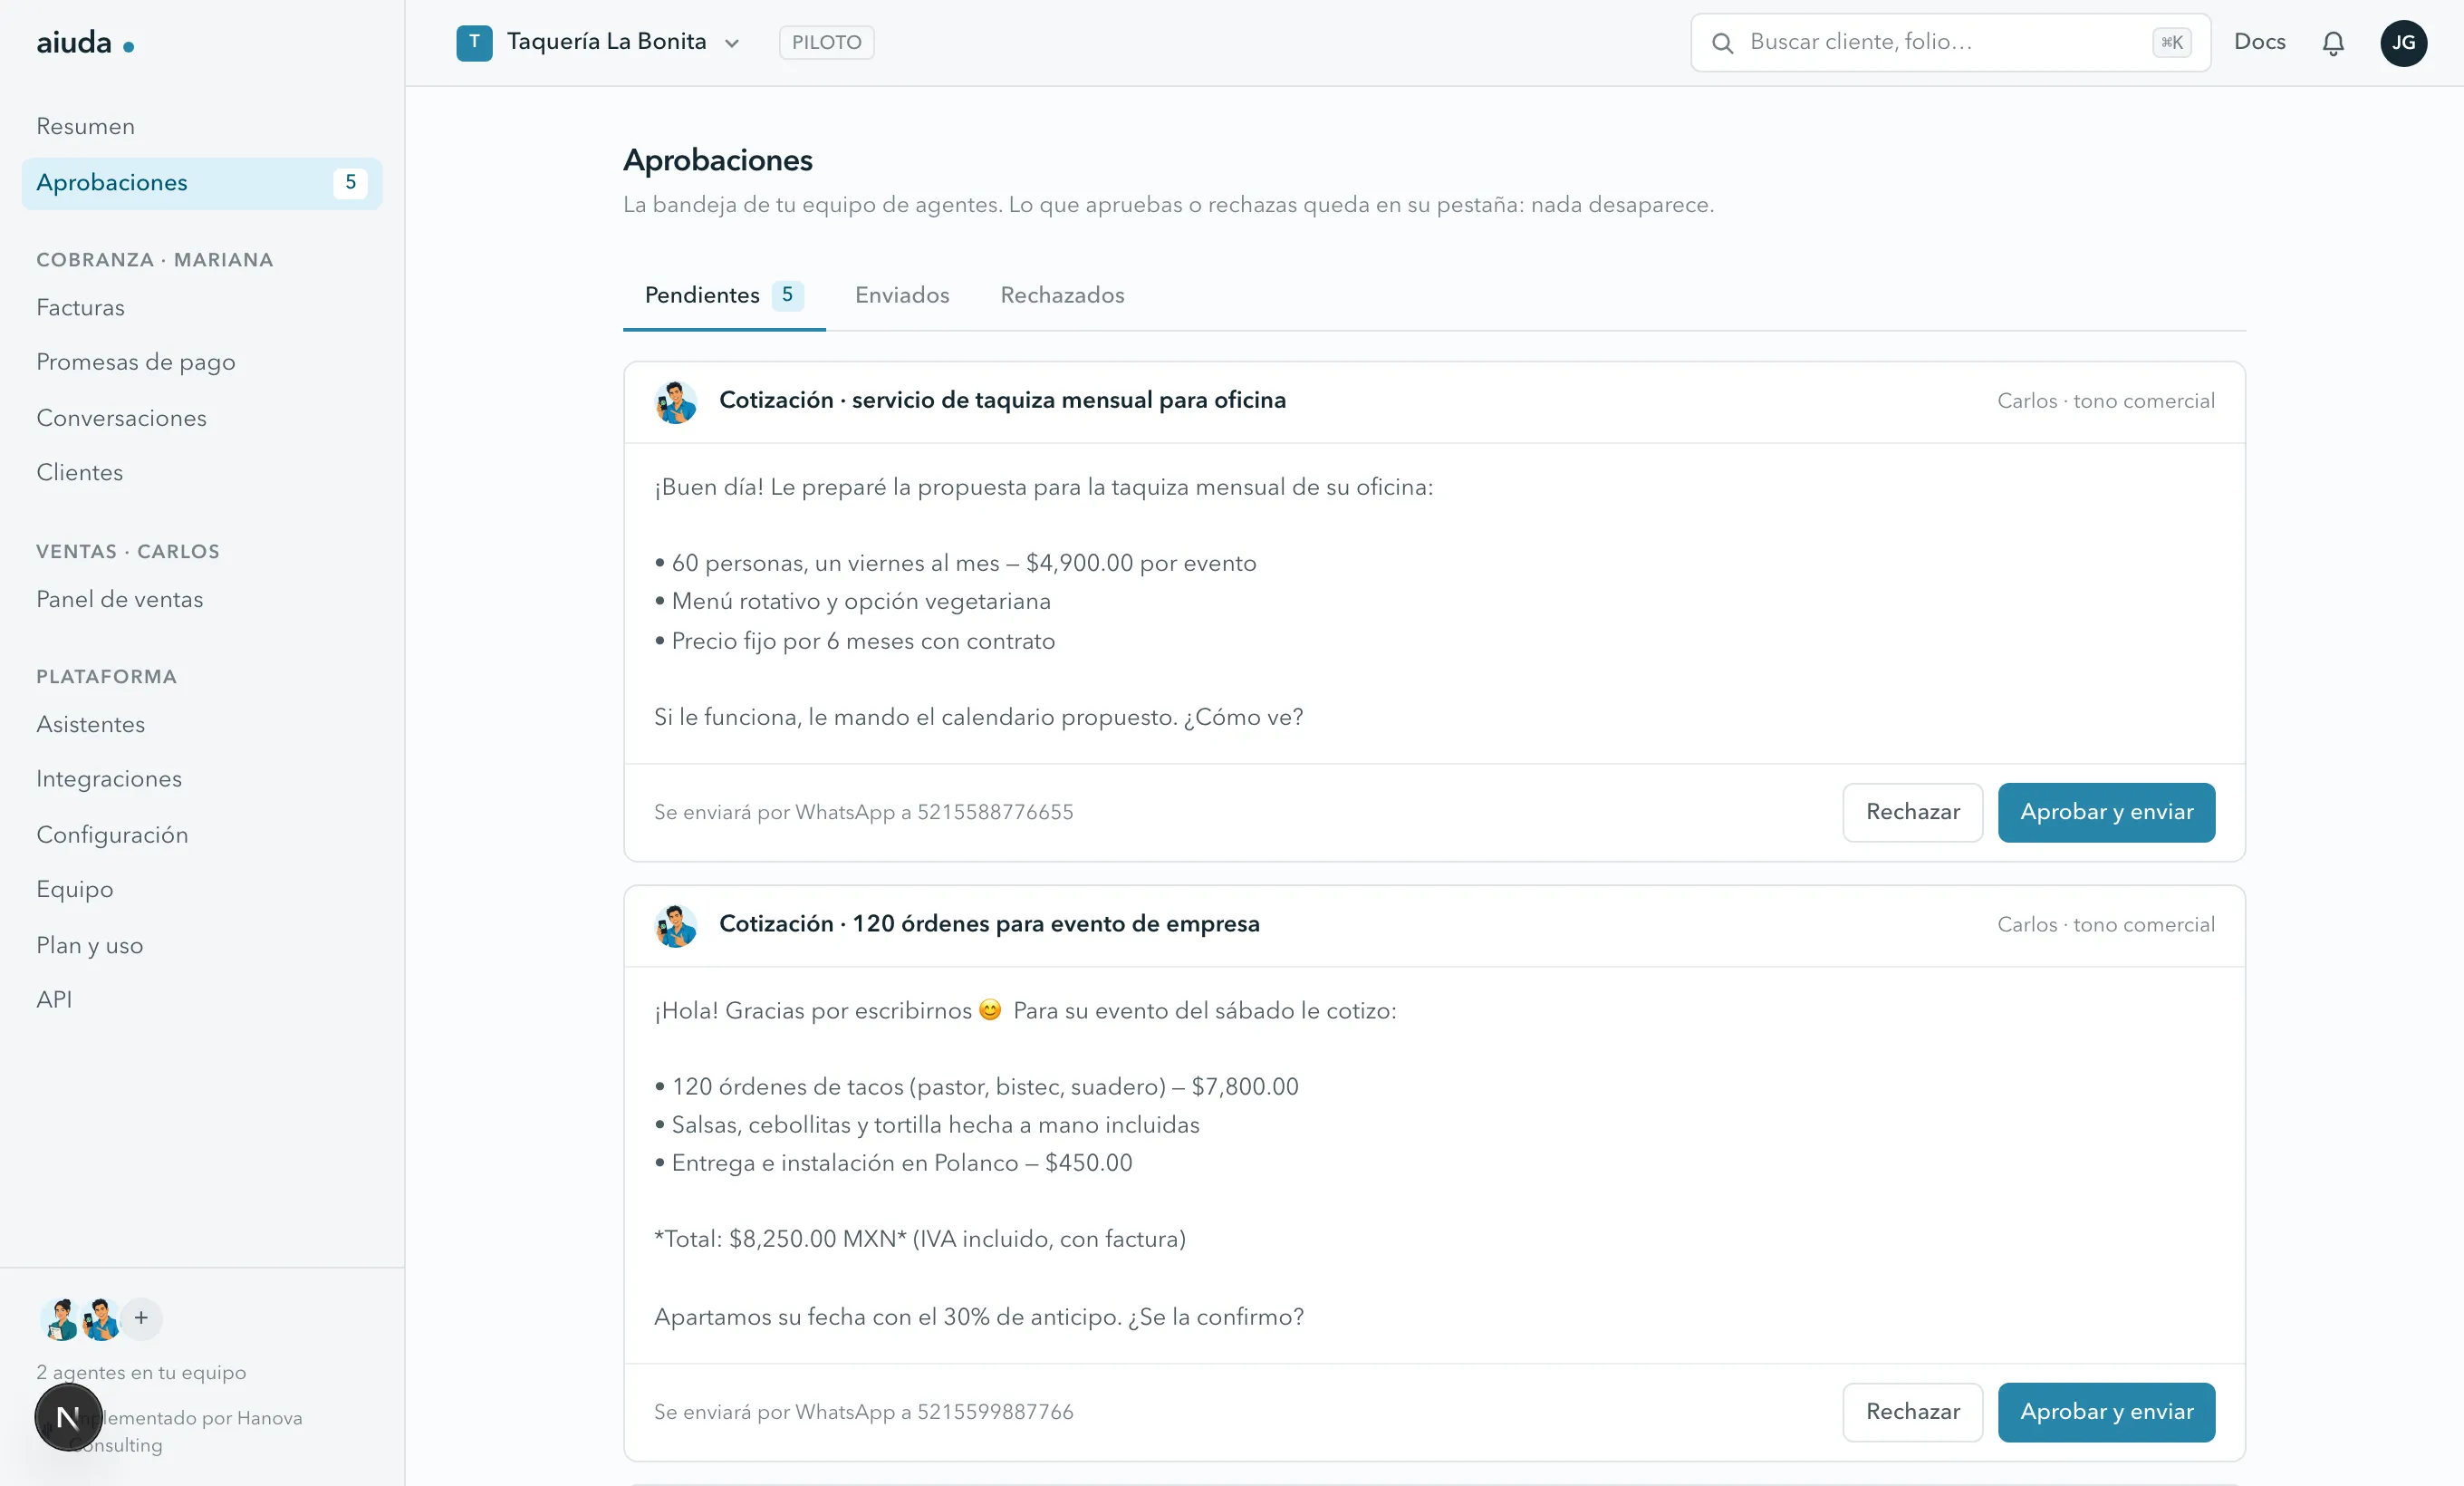Click the search magnifier icon
Screen dimensions: 2464x1486
click(1722, 43)
